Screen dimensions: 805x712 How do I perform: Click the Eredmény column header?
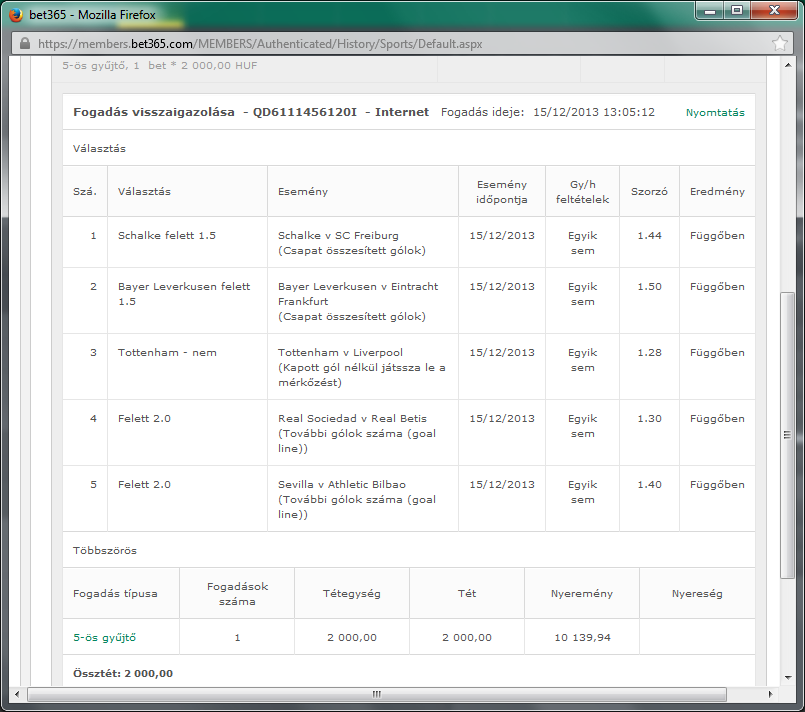[717, 191]
